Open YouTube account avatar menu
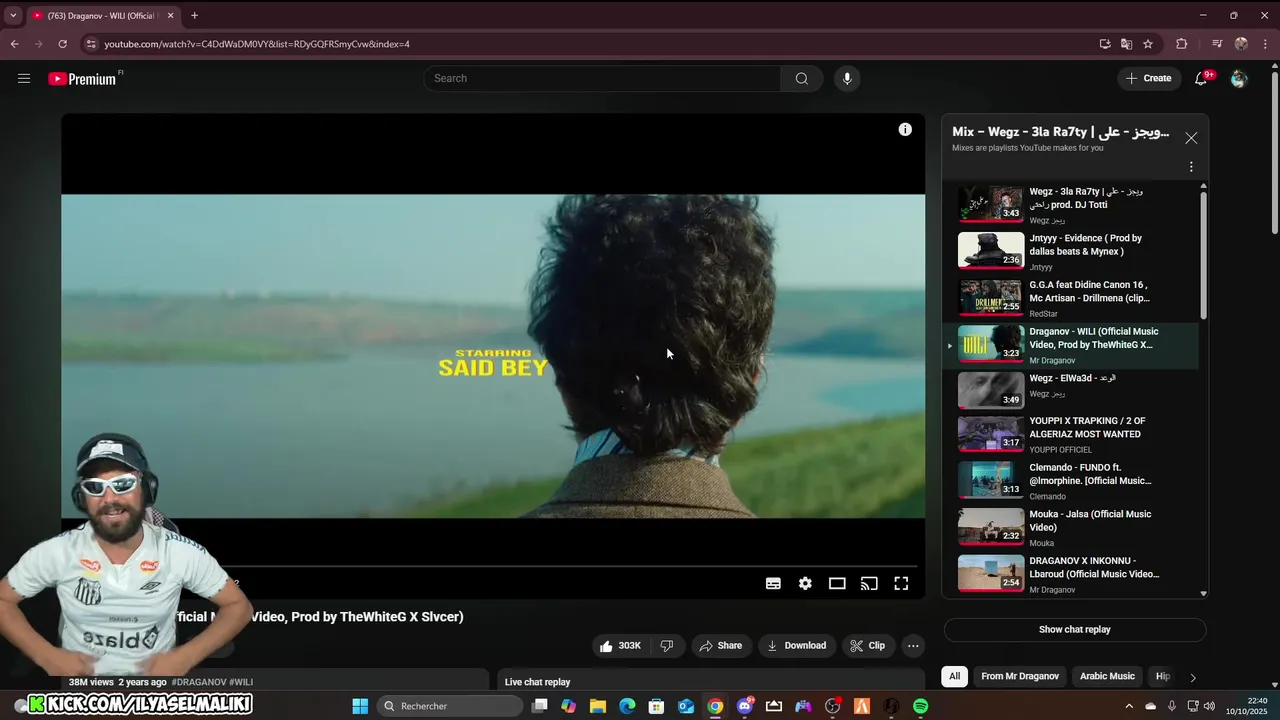This screenshot has width=1280, height=720. [1239, 78]
